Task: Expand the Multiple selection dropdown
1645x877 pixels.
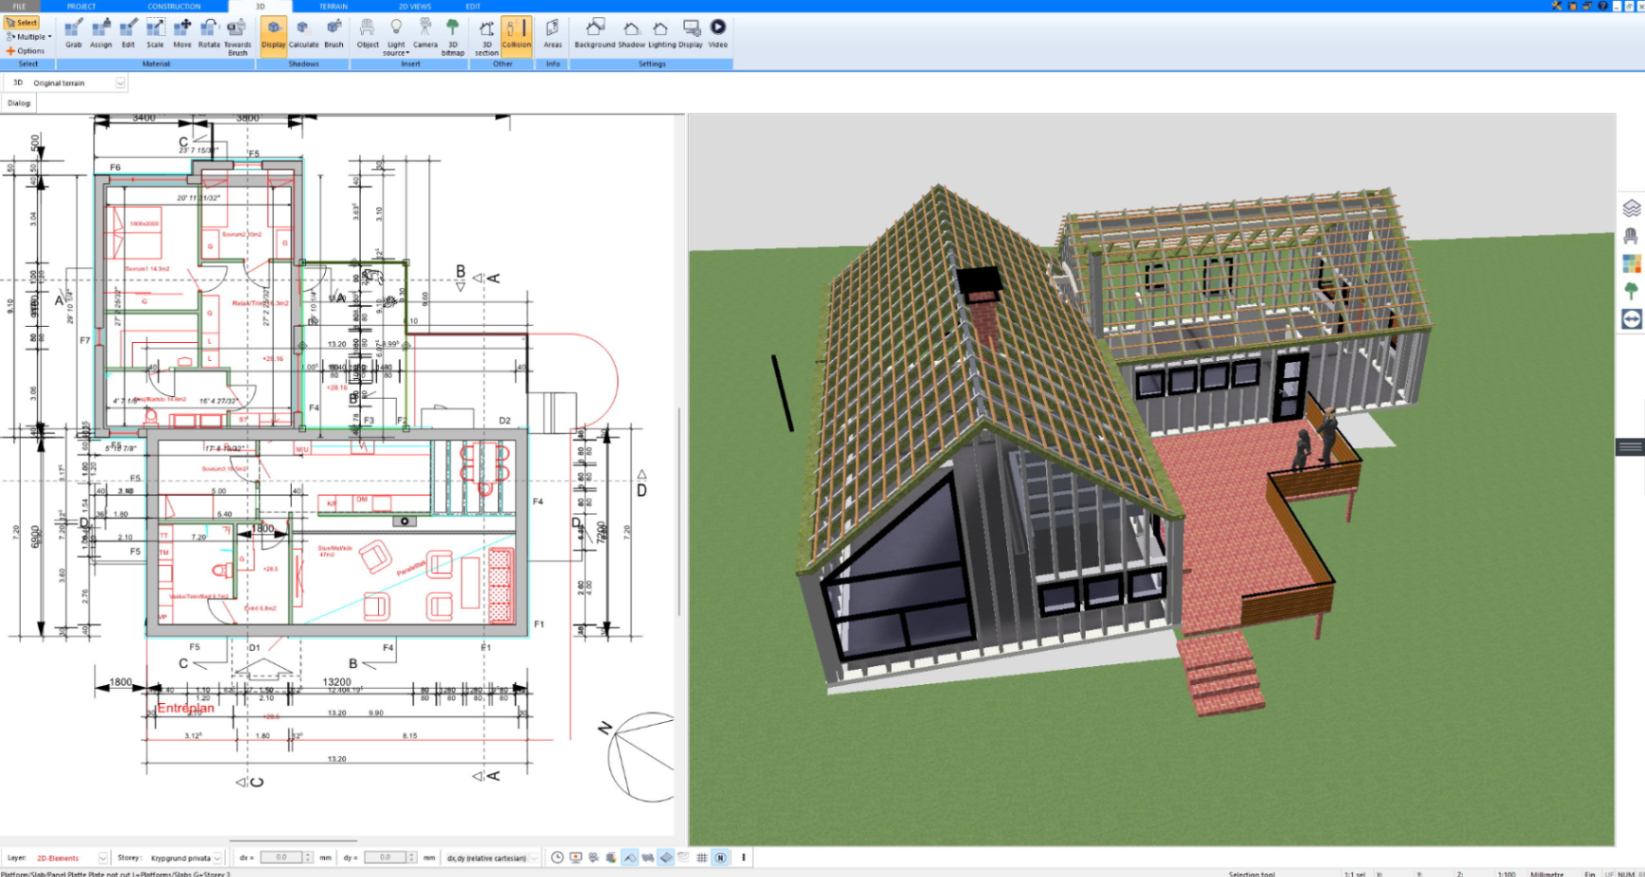Action: coord(28,37)
